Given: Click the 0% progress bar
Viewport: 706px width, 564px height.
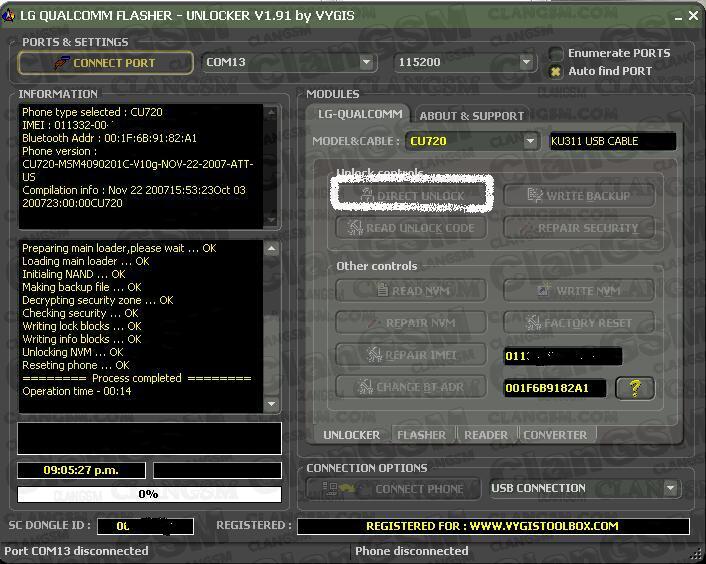Looking at the screenshot, I should tap(149, 494).
